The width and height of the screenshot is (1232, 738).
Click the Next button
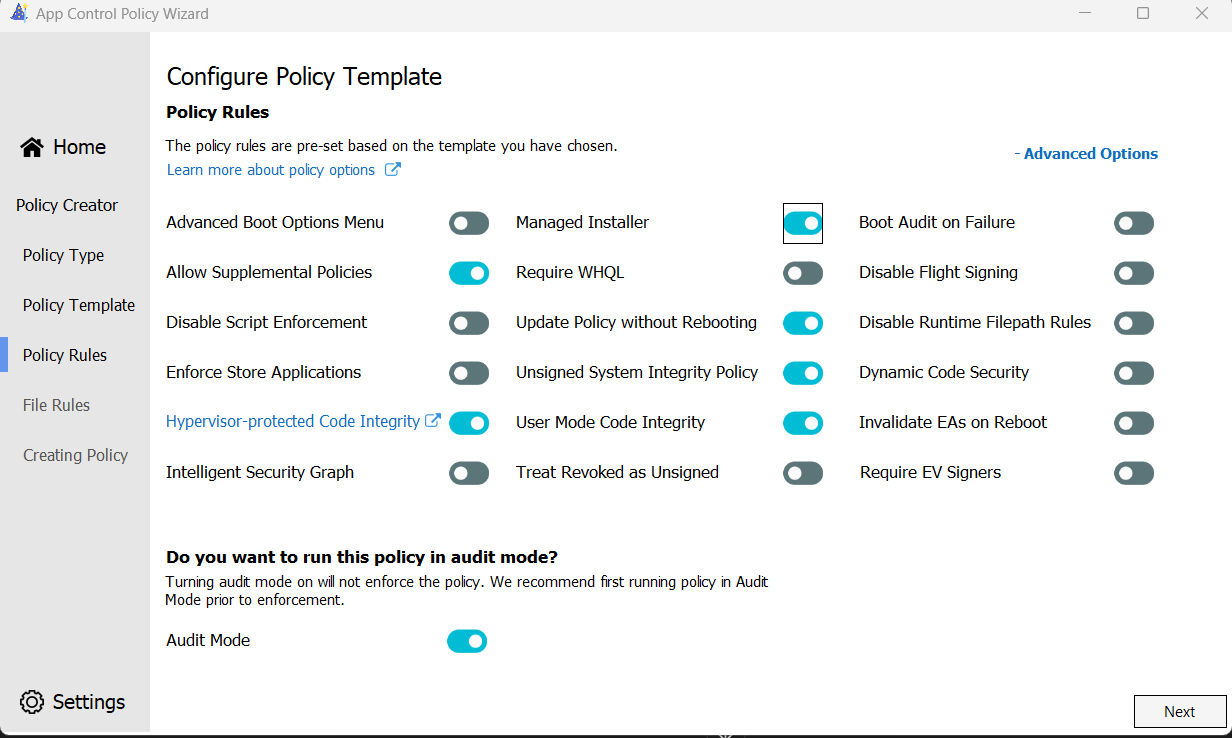coord(1180,712)
